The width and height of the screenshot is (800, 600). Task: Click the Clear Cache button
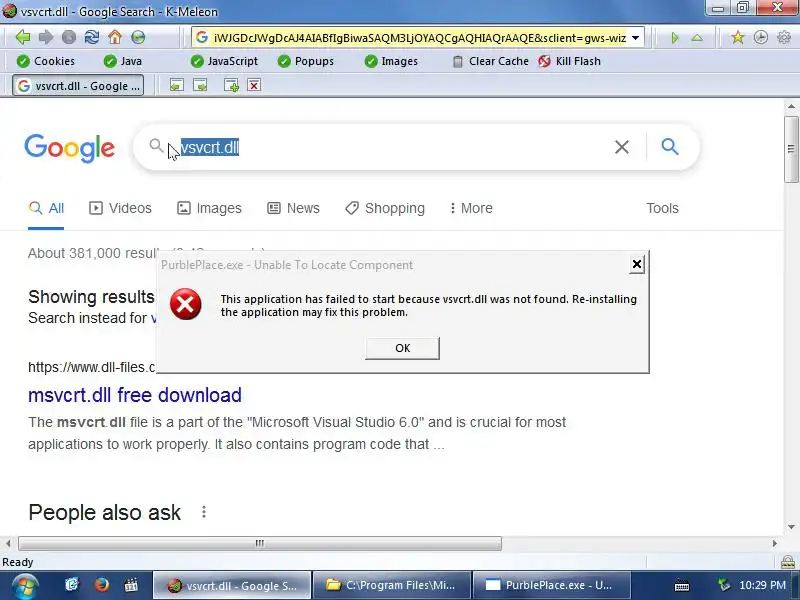pos(491,61)
